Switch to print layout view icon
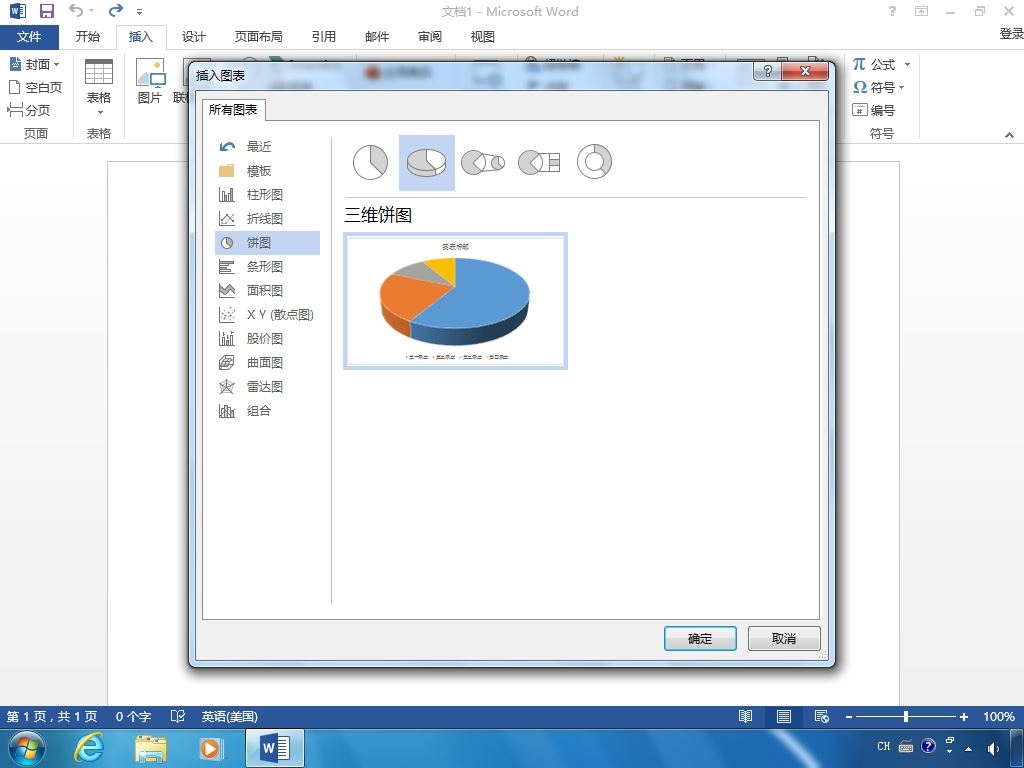The width and height of the screenshot is (1024, 768). [784, 716]
